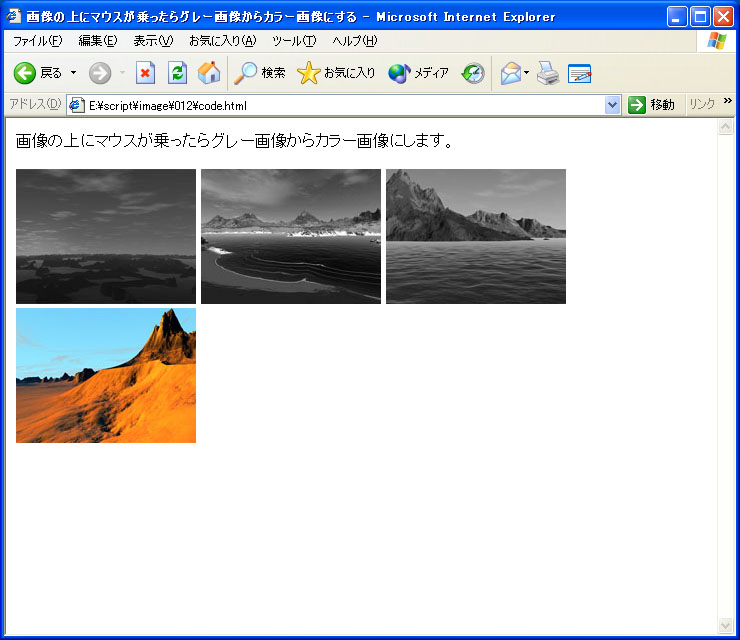Open the Forward button dropdown arrow
Screen dimensions: 740x640
pyautogui.click(x=122, y=73)
